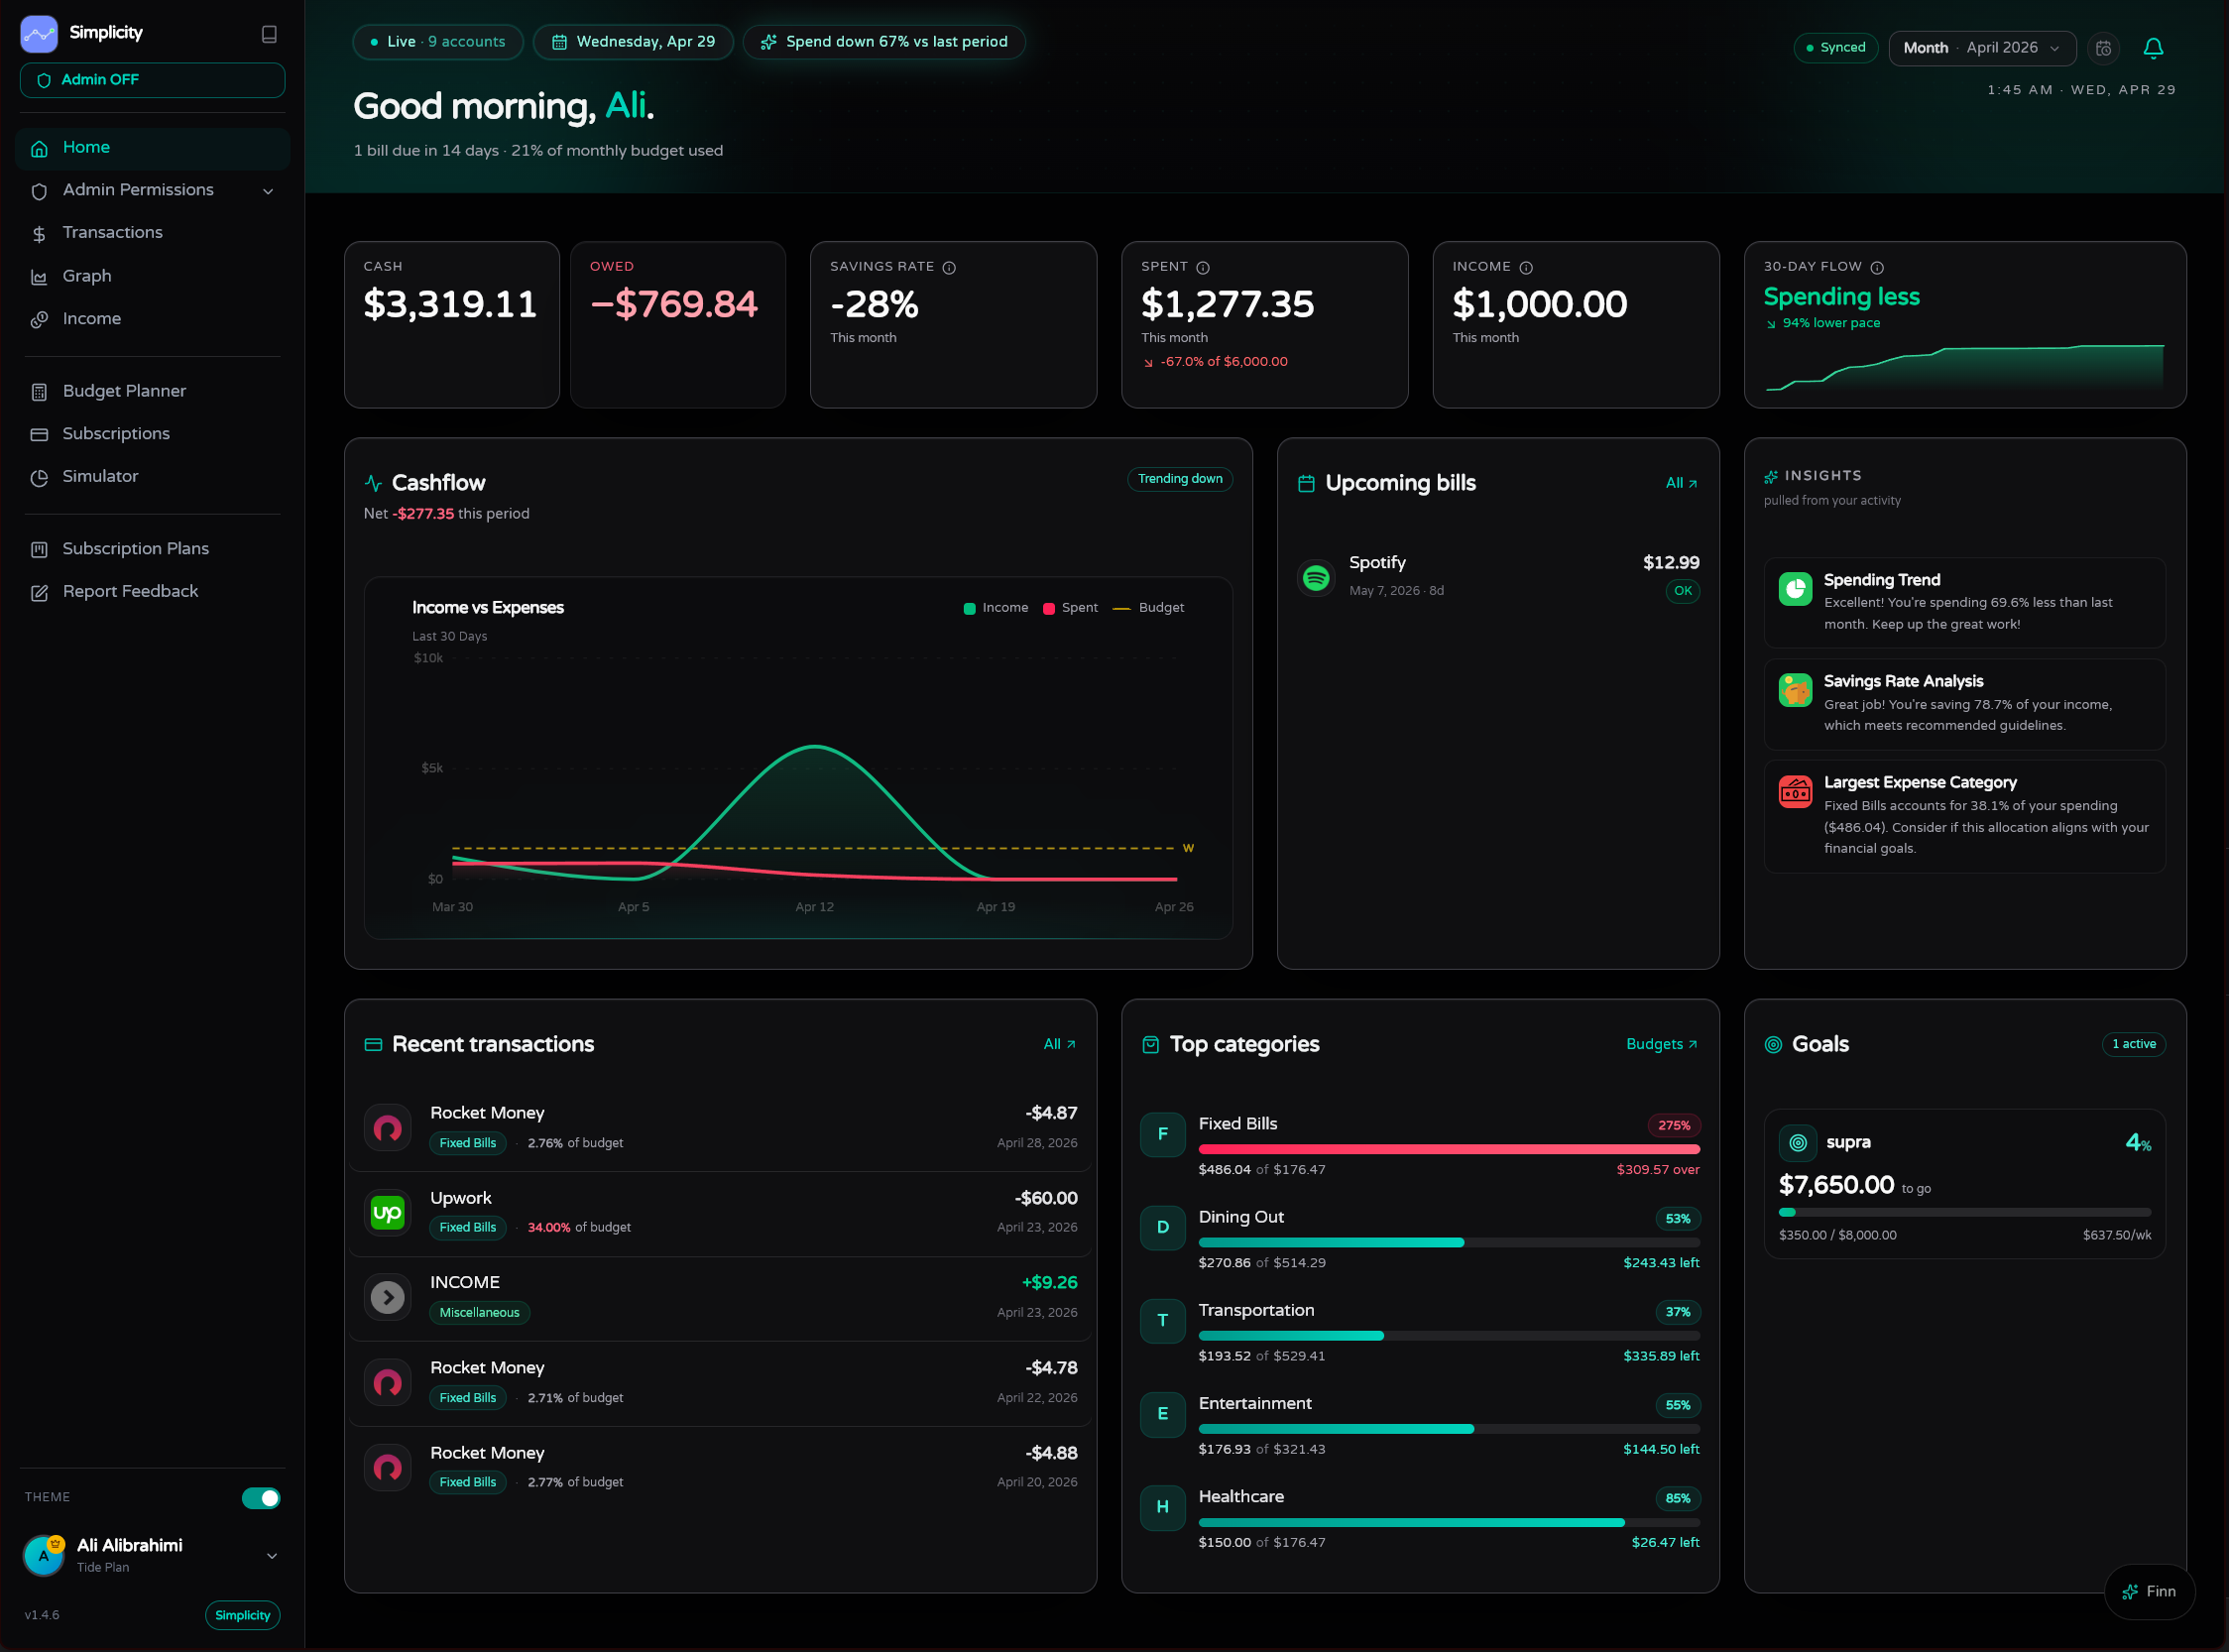The height and width of the screenshot is (1652, 2229).
Task: Click the calendar clock icon beside month selector
Action: 2103,48
